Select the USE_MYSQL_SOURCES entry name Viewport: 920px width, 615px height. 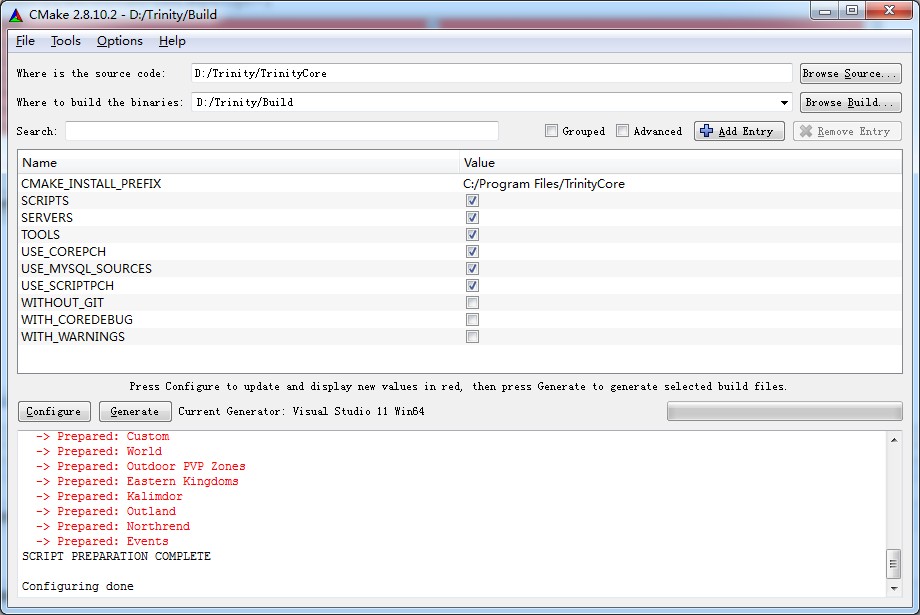tap(86, 269)
